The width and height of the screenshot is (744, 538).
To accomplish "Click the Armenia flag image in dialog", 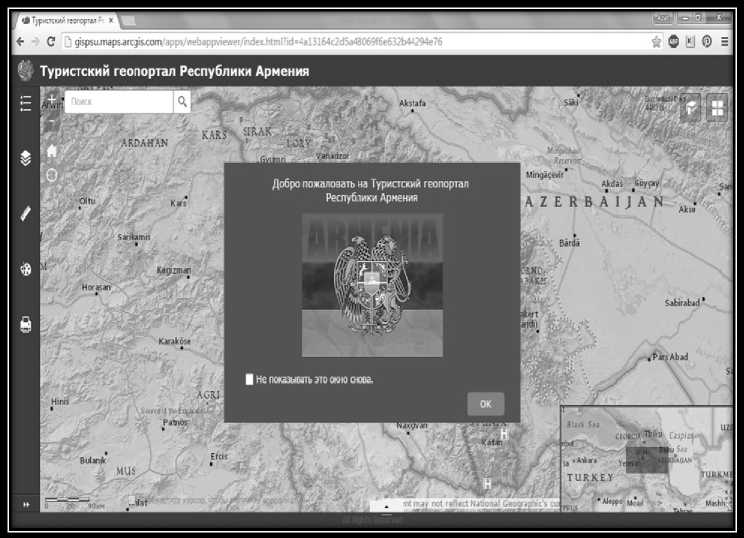I will 372,285.
